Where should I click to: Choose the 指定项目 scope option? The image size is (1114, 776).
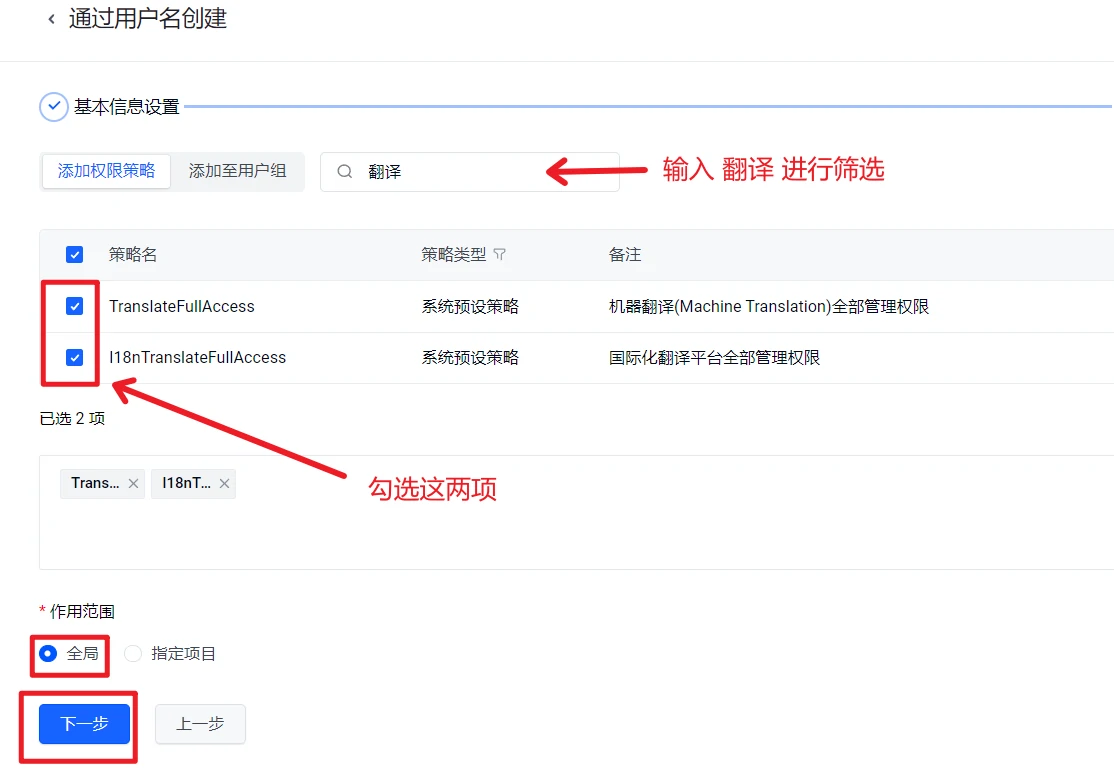(x=133, y=654)
